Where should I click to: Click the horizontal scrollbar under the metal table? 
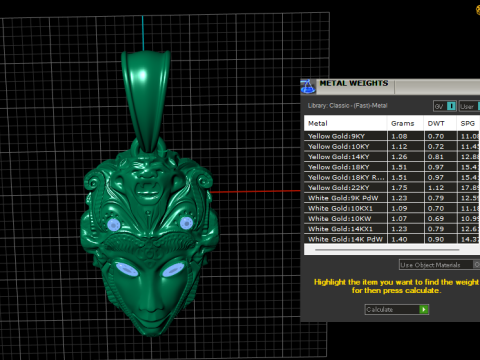point(387,249)
